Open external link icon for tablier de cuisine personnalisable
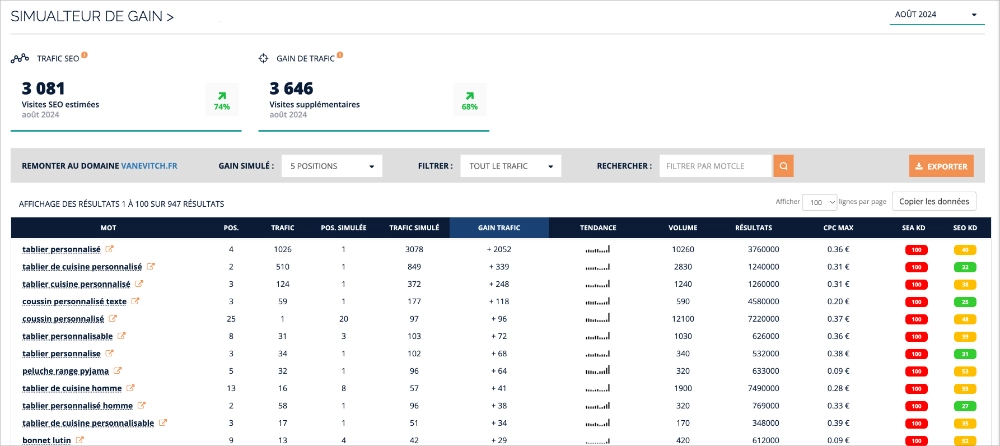The width and height of the screenshot is (1000, 446). (x=163, y=422)
